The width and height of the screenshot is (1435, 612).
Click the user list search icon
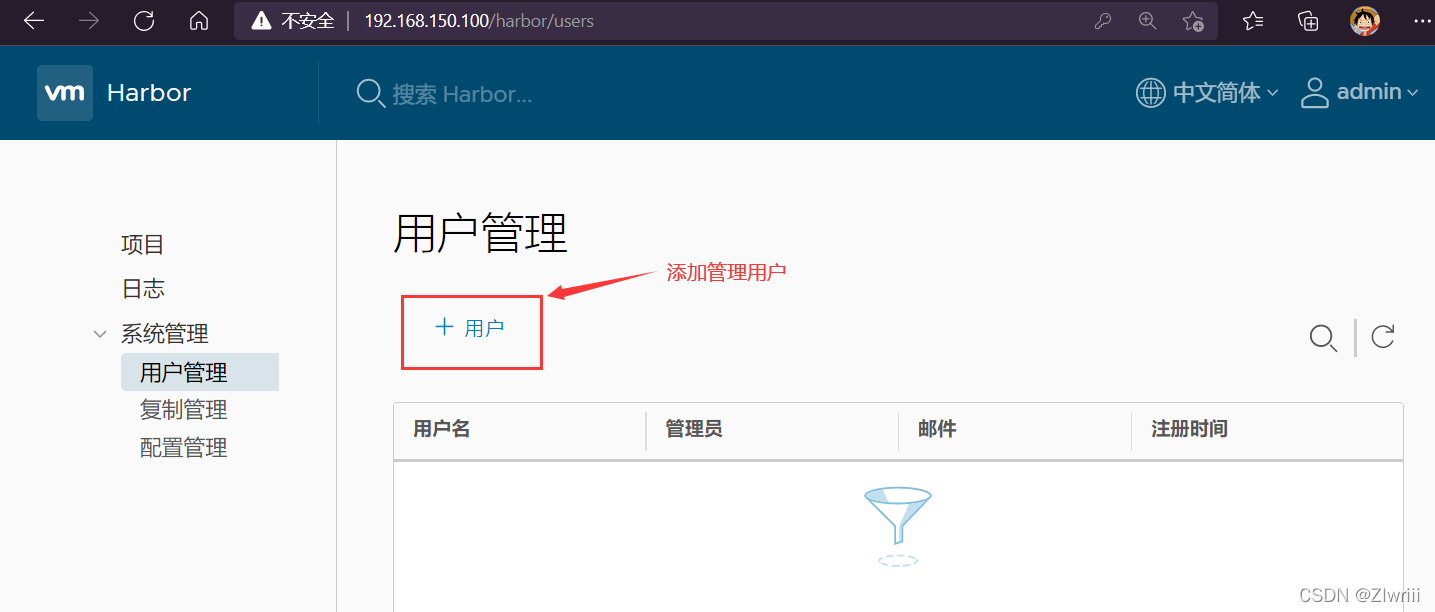(x=1323, y=338)
